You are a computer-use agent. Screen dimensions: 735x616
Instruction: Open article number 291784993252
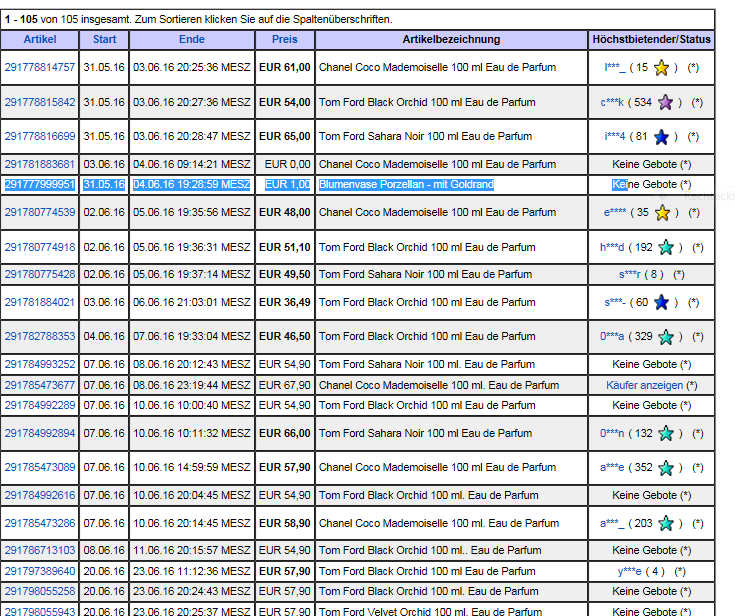(x=40, y=364)
